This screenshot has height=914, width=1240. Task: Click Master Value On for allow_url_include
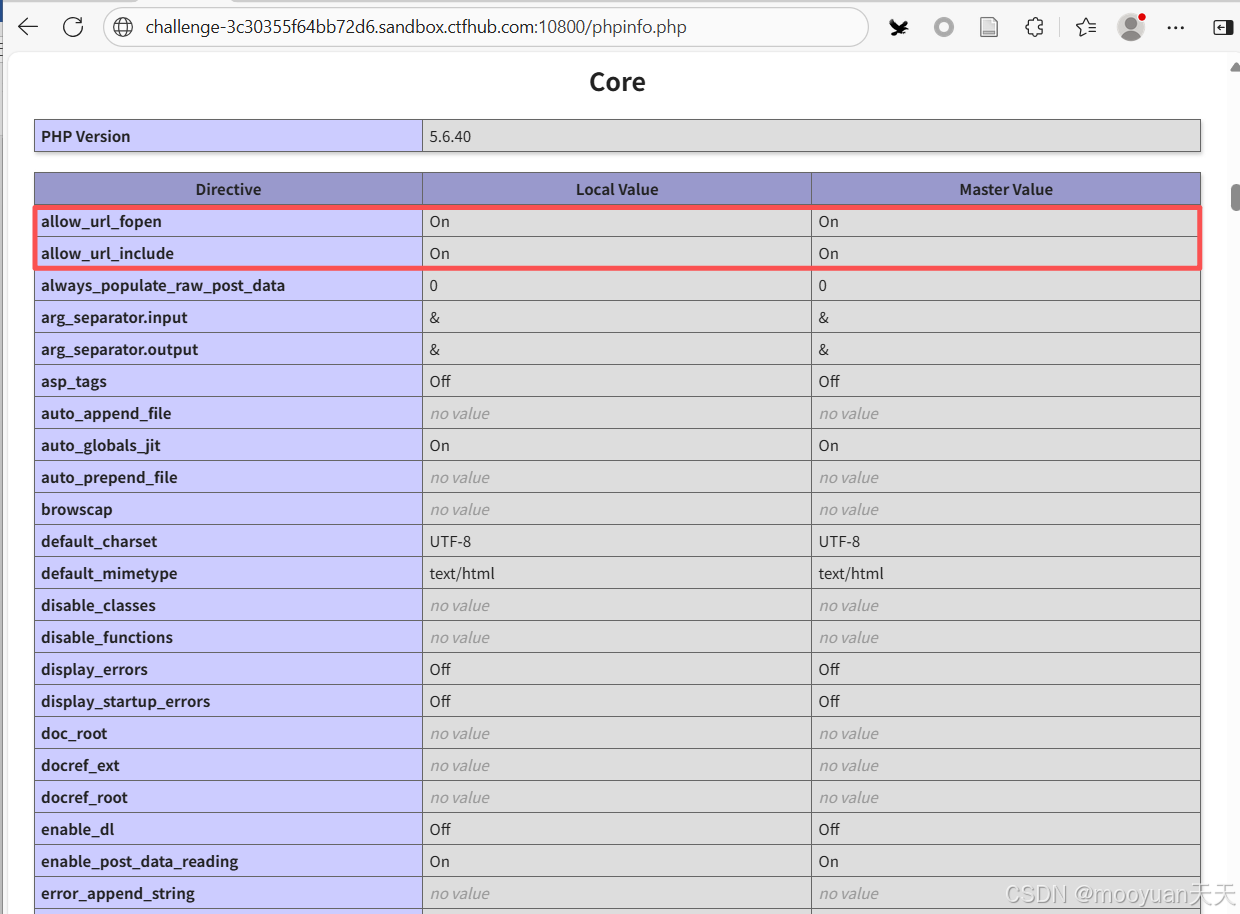pos(828,253)
